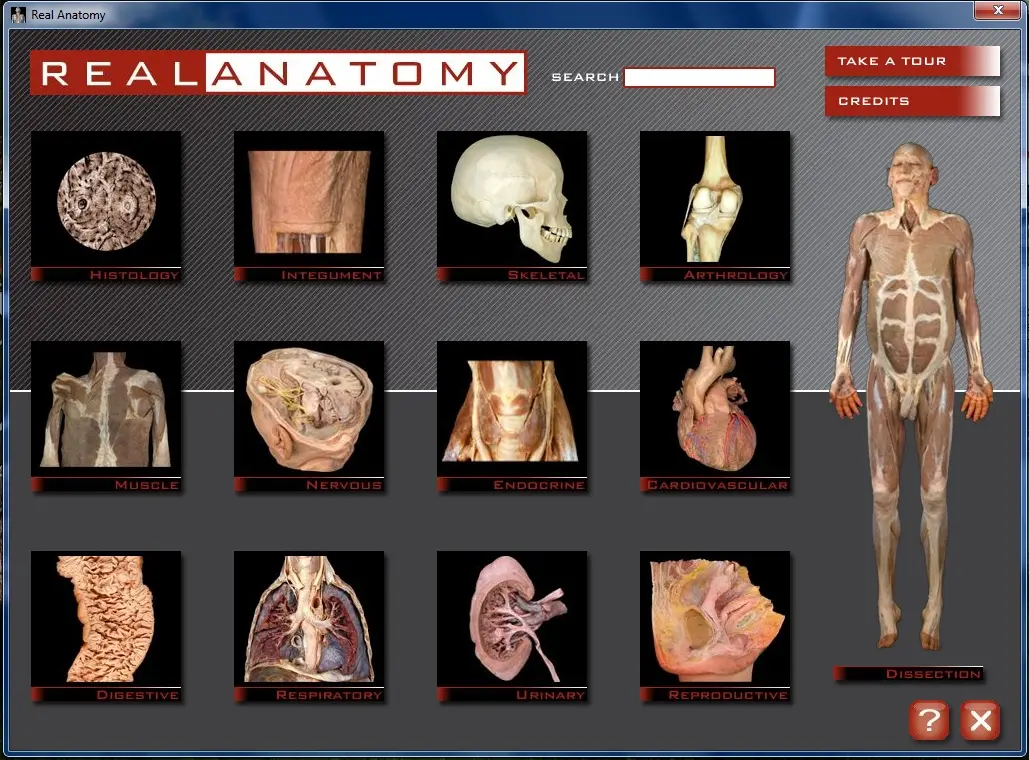The image size is (1029, 760).
Task: Open the Integument skin specimen tile
Action: pyautogui.click(x=309, y=206)
